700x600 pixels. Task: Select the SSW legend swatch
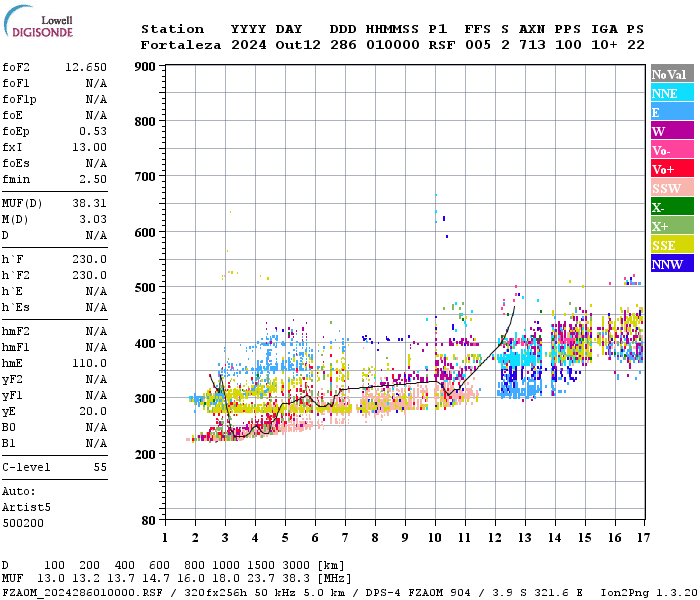(x=672, y=188)
